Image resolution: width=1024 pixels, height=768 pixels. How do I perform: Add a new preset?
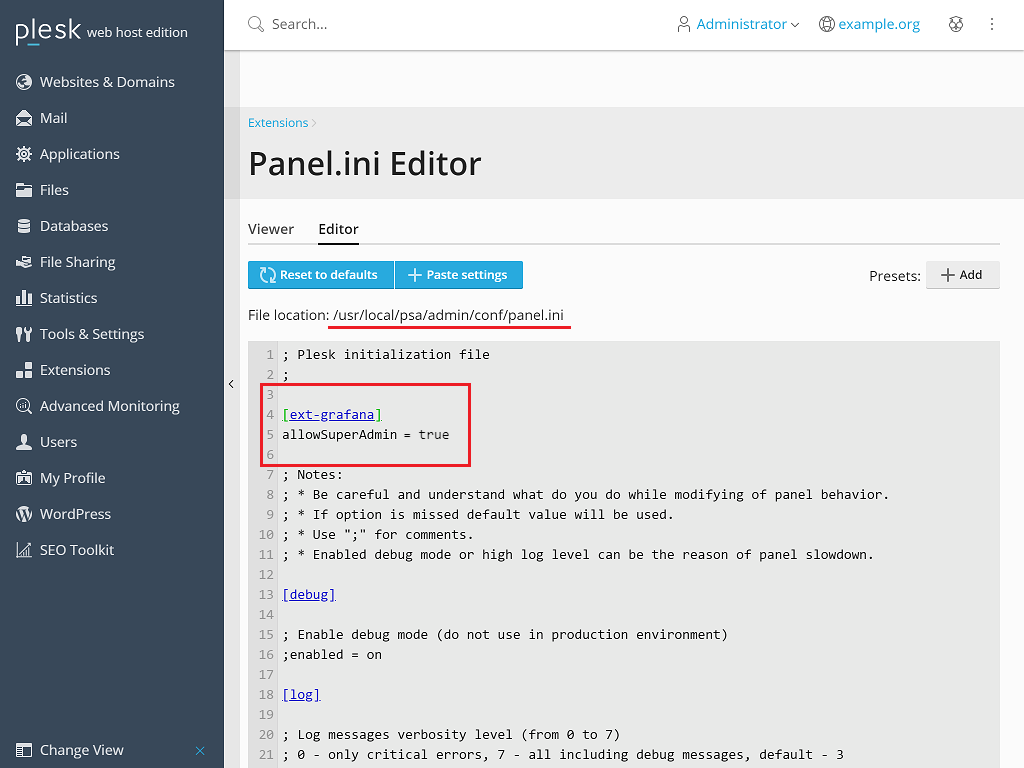pos(962,275)
